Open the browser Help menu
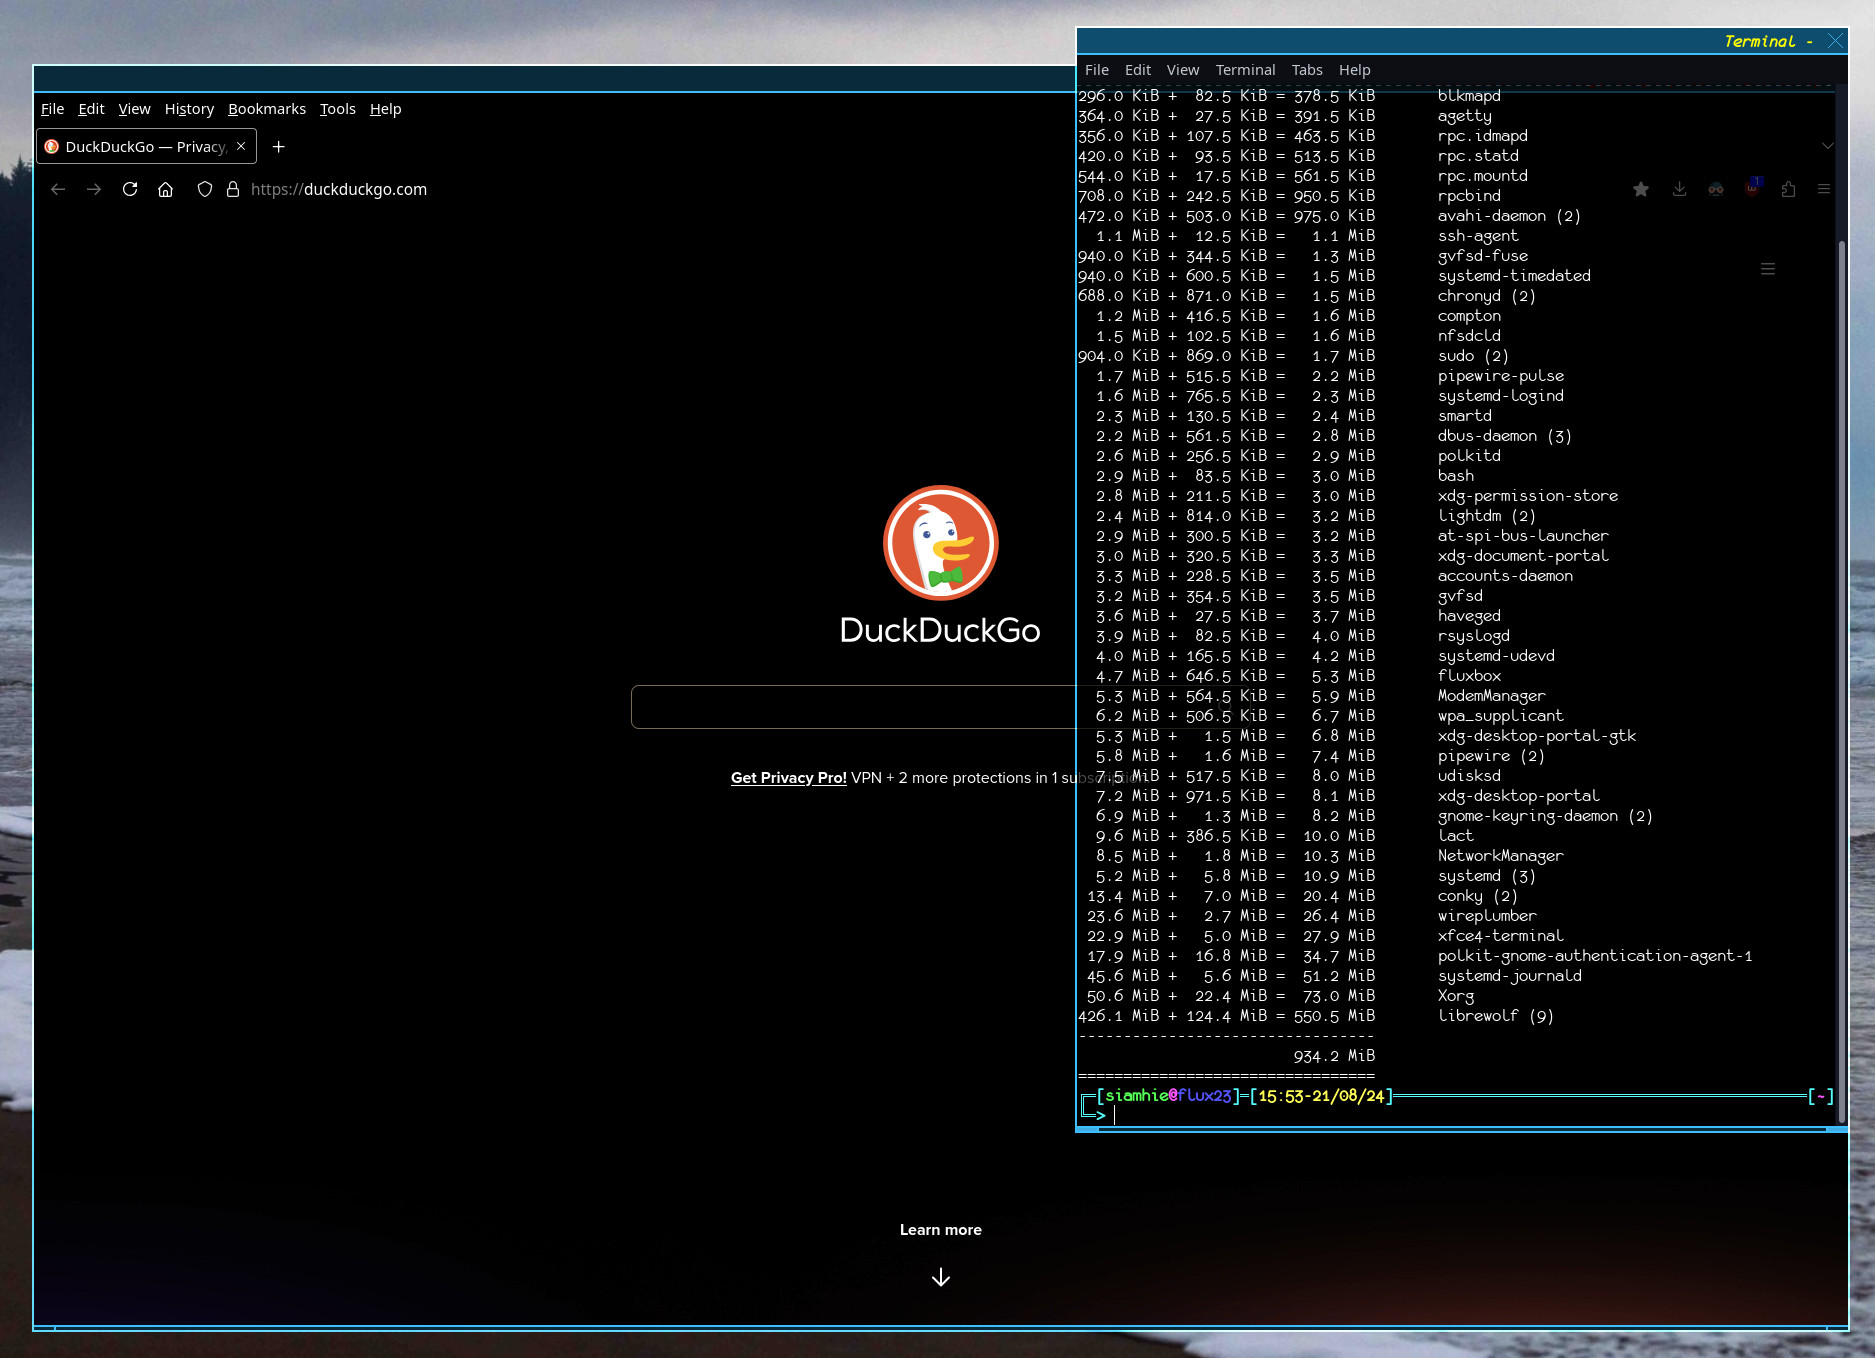This screenshot has height=1358, width=1875. coord(385,109)
